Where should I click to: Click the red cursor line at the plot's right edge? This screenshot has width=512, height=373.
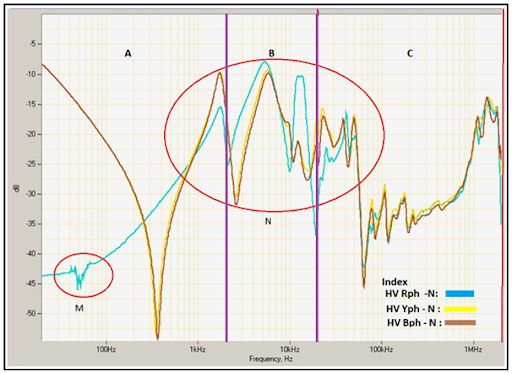[503, 175]
